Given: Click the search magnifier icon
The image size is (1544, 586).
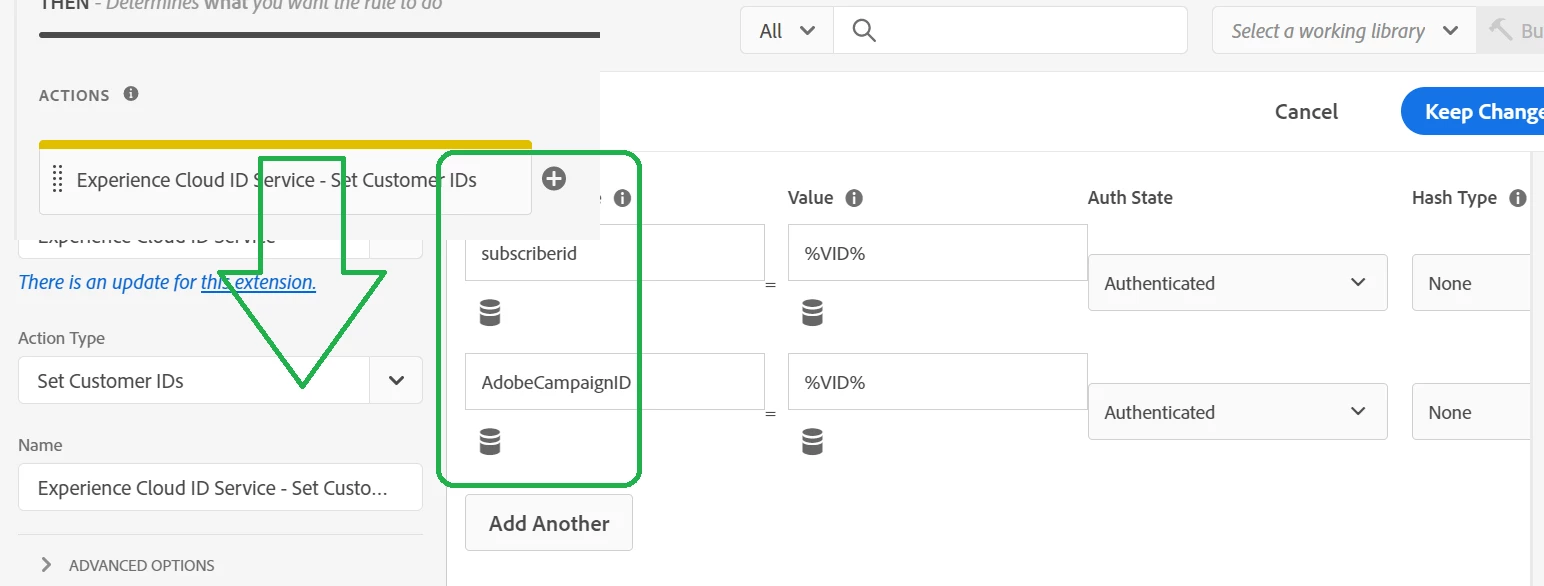Looking at the screenshot, I should click(x=865, y=31).
